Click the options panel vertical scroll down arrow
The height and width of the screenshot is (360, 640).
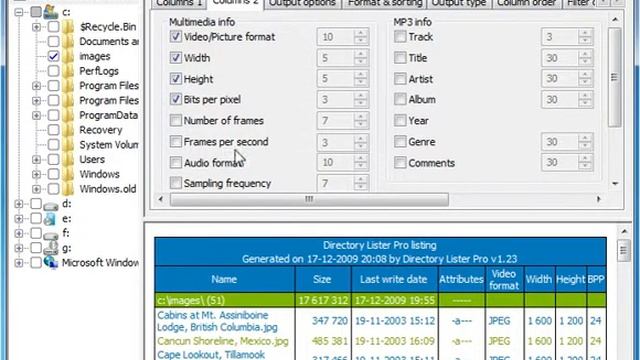click(615, 184)
